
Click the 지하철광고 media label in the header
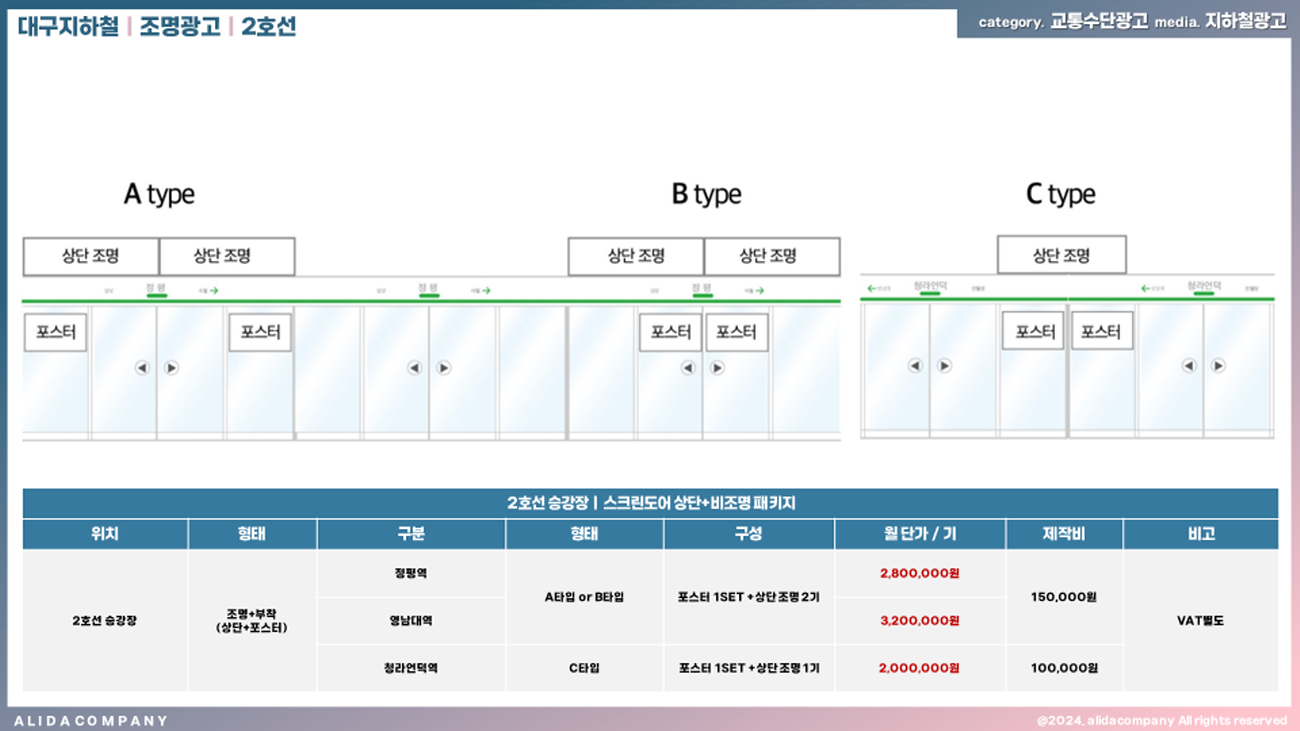point(1245,21)
